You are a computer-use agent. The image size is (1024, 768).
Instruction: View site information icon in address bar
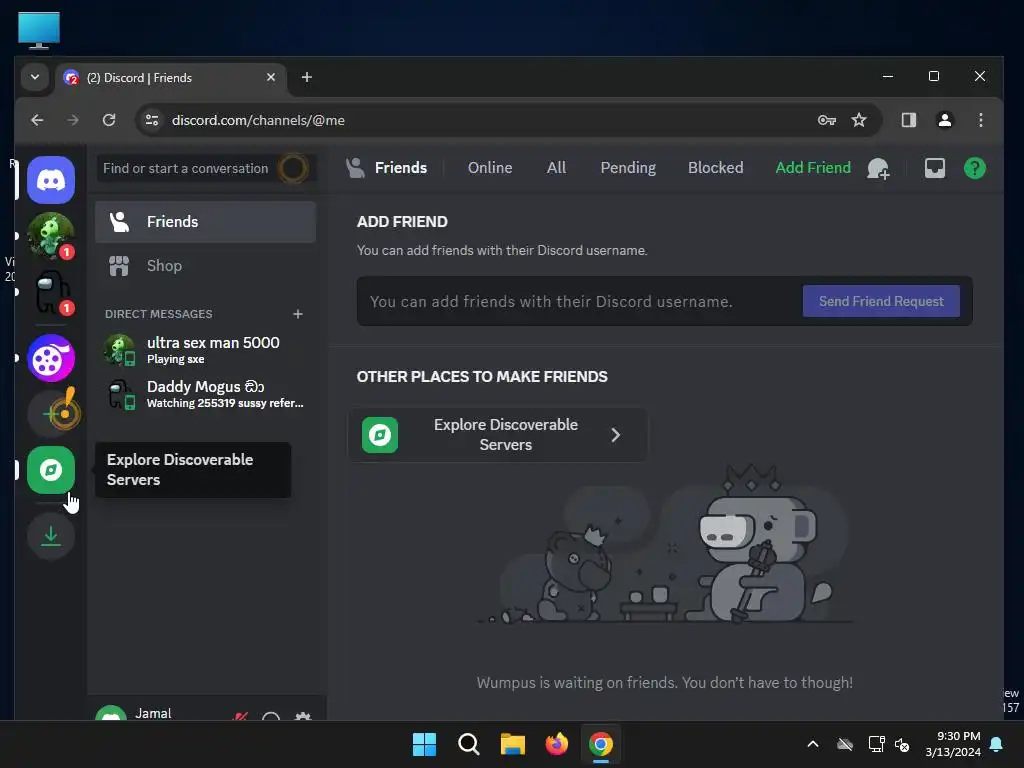[x=152, y=120]
